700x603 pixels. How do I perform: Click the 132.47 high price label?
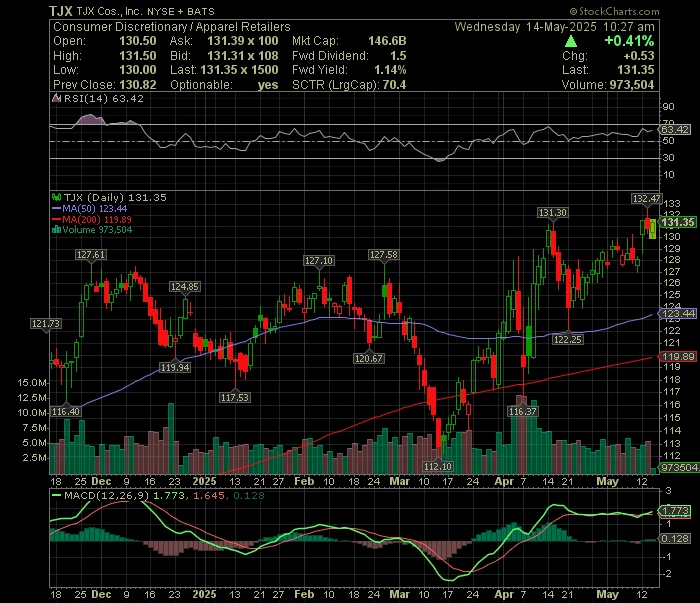(646, 199)
